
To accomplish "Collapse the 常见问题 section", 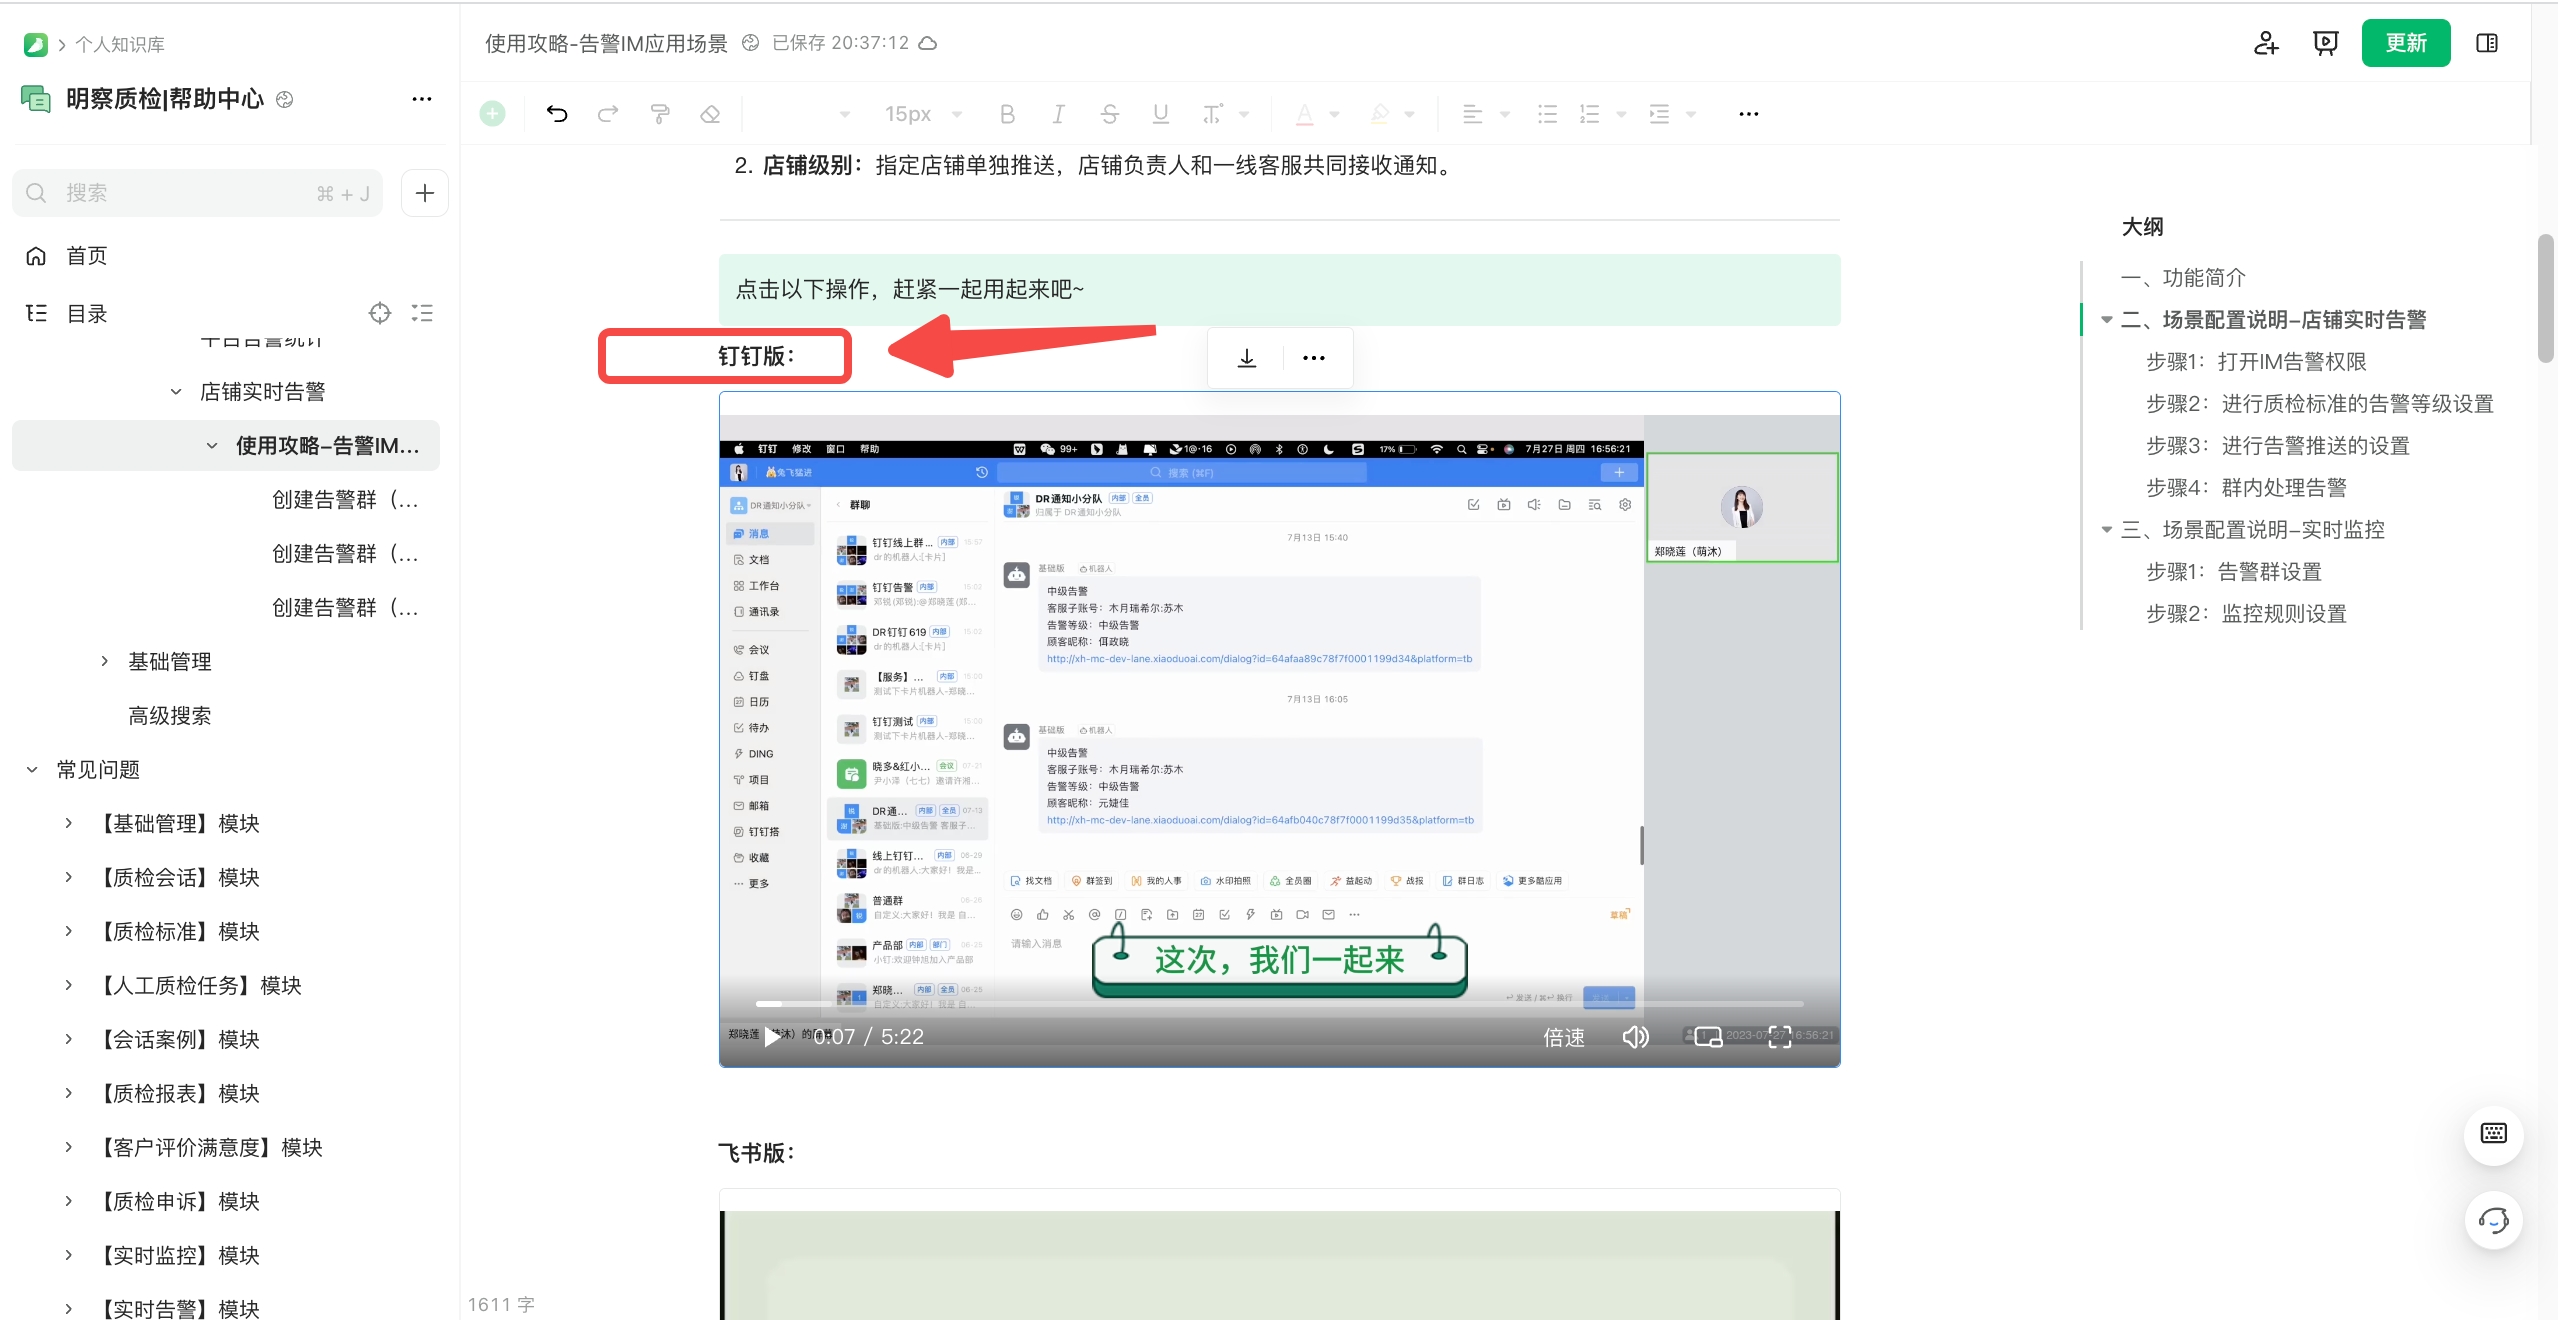I will pos(32,770).
